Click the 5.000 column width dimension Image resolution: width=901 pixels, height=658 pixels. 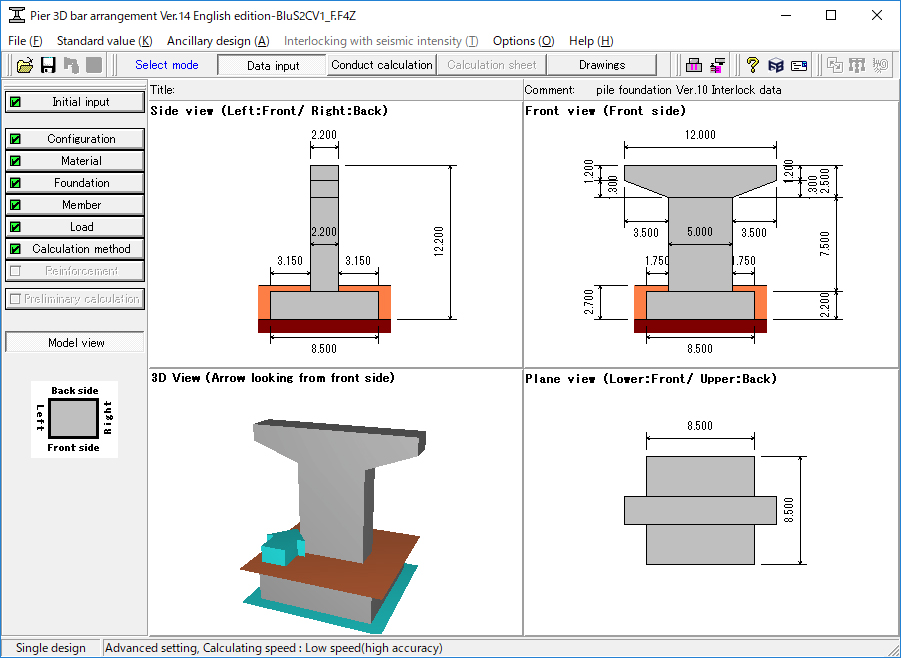[x=700, y=232]
